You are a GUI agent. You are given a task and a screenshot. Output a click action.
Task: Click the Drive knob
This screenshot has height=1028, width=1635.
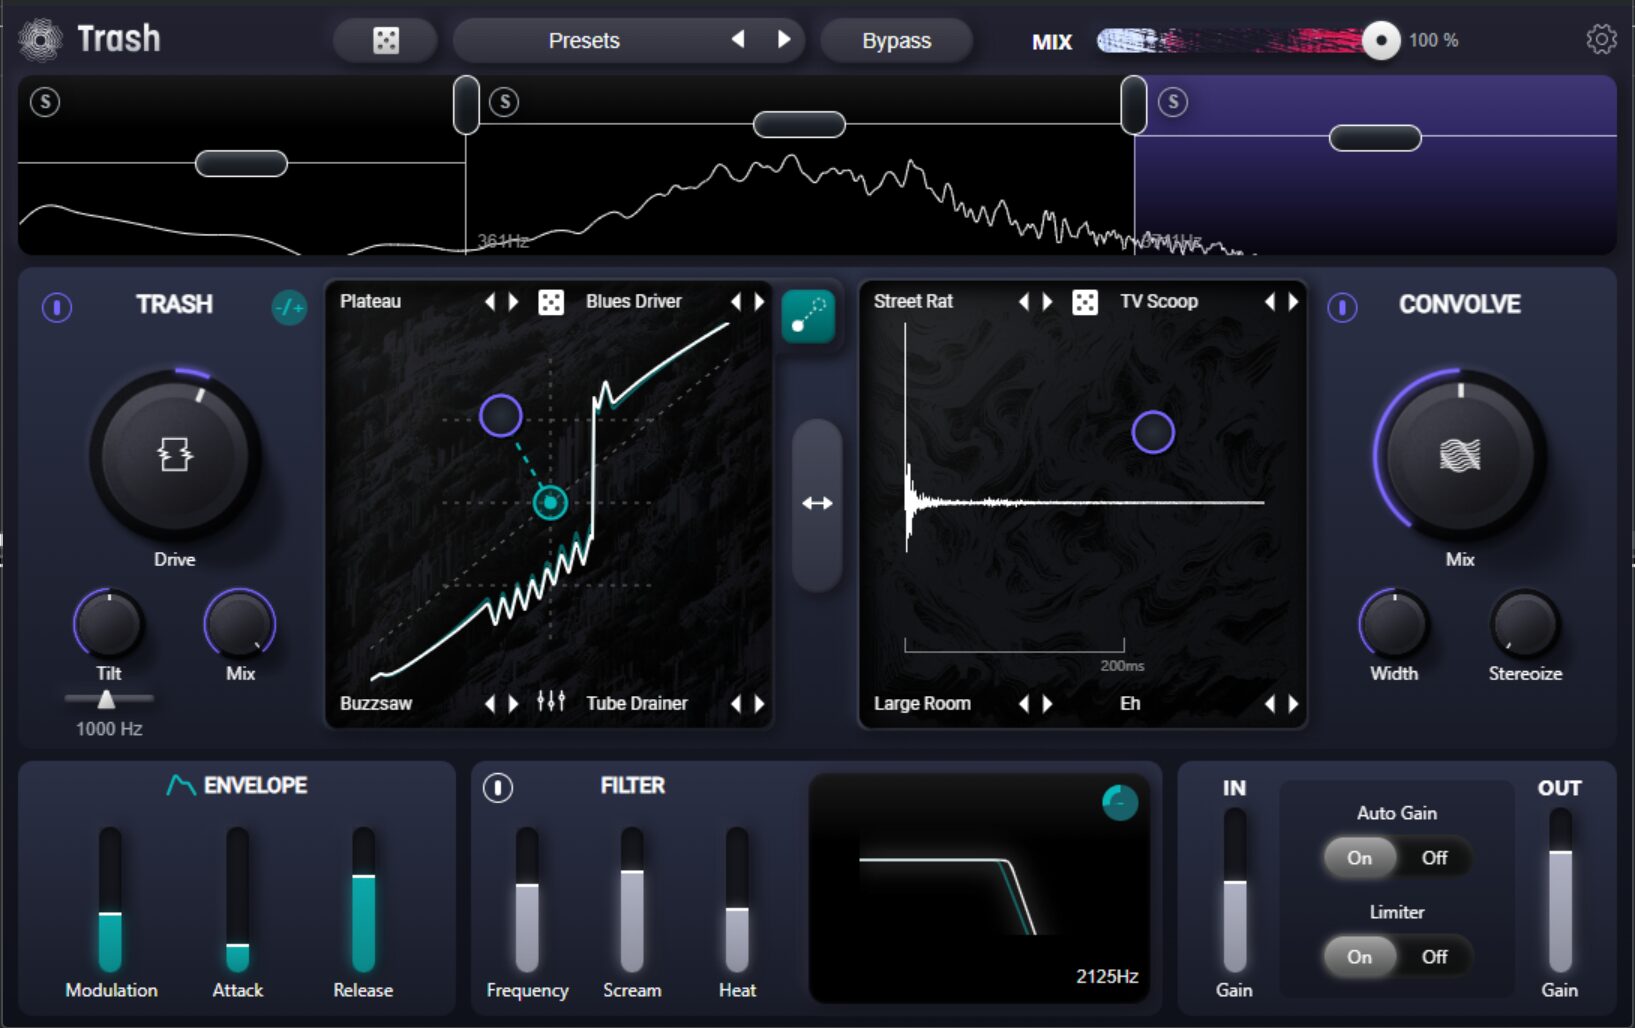175,455
